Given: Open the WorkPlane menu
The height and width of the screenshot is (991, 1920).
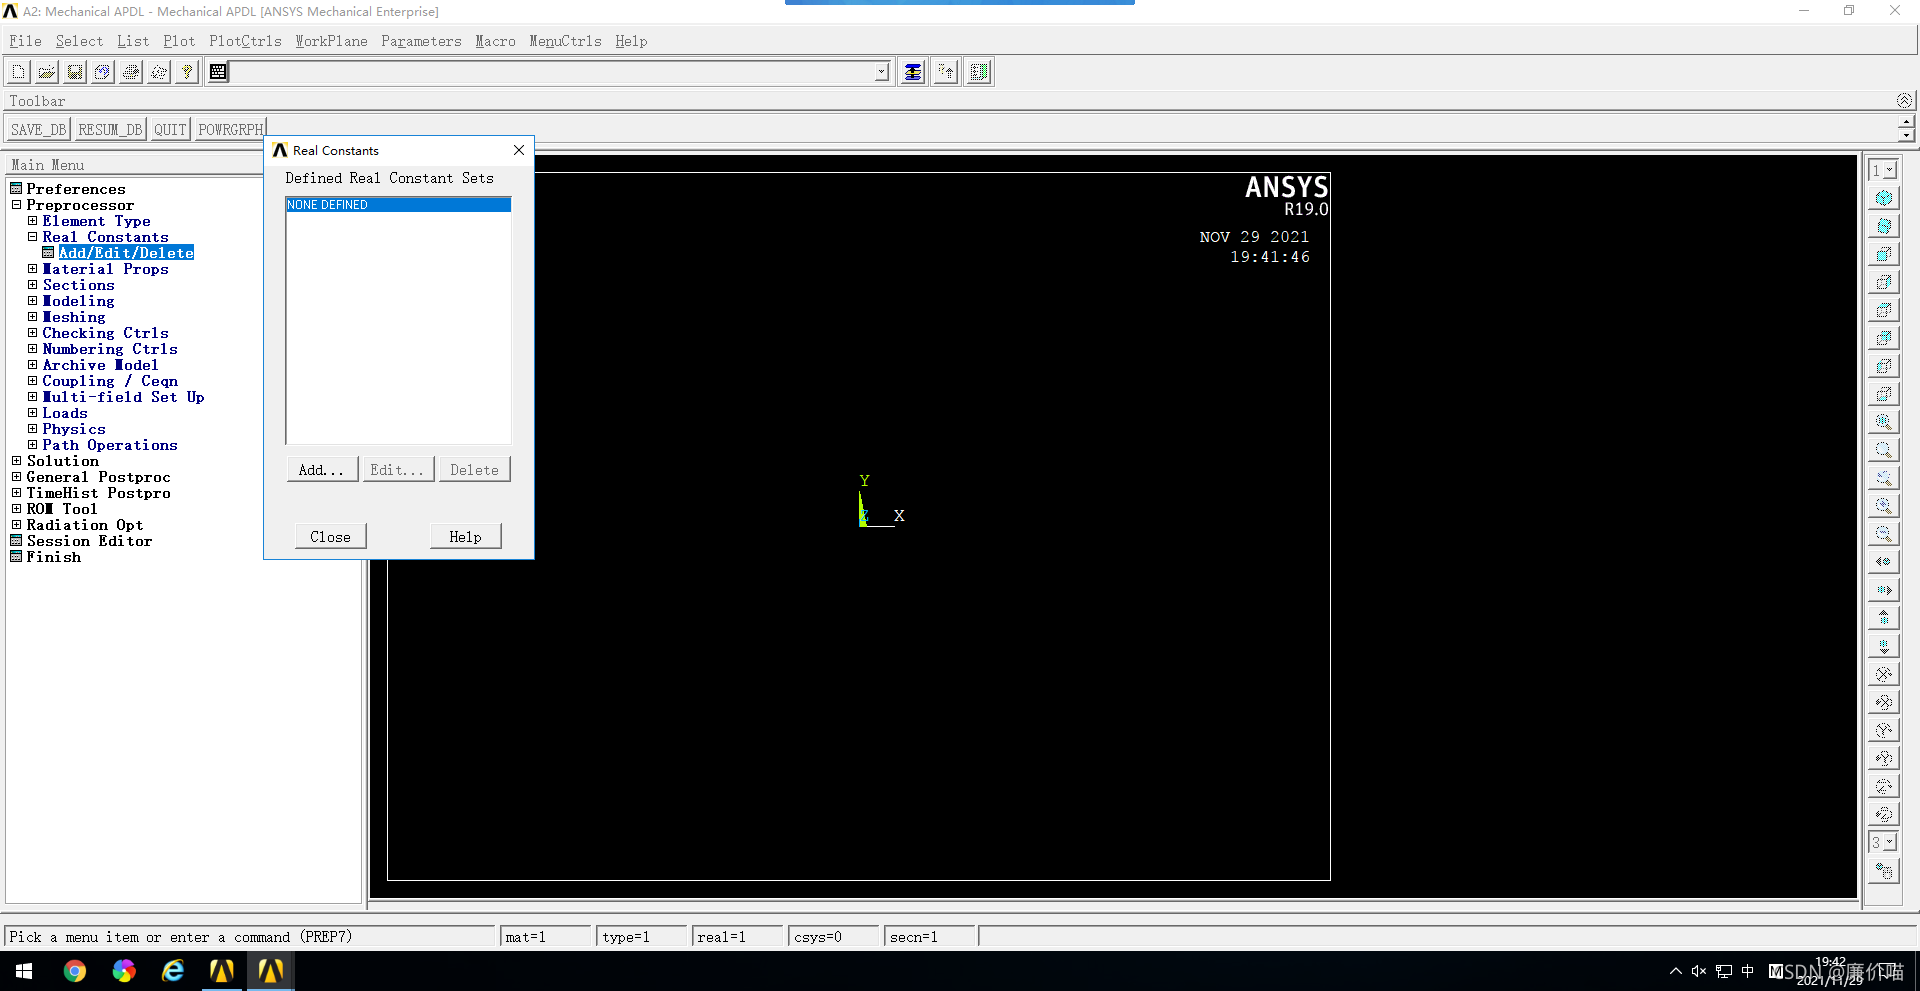Looking at the screenshot, I should [331, 41].
